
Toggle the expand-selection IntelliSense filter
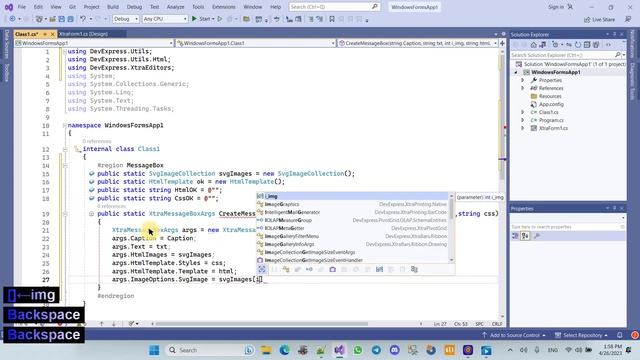point(262,269)
